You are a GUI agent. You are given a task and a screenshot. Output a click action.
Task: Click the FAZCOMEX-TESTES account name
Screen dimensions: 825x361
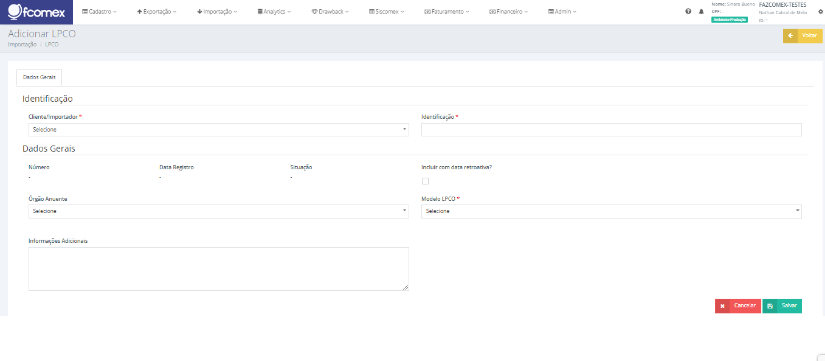[782, 4]
